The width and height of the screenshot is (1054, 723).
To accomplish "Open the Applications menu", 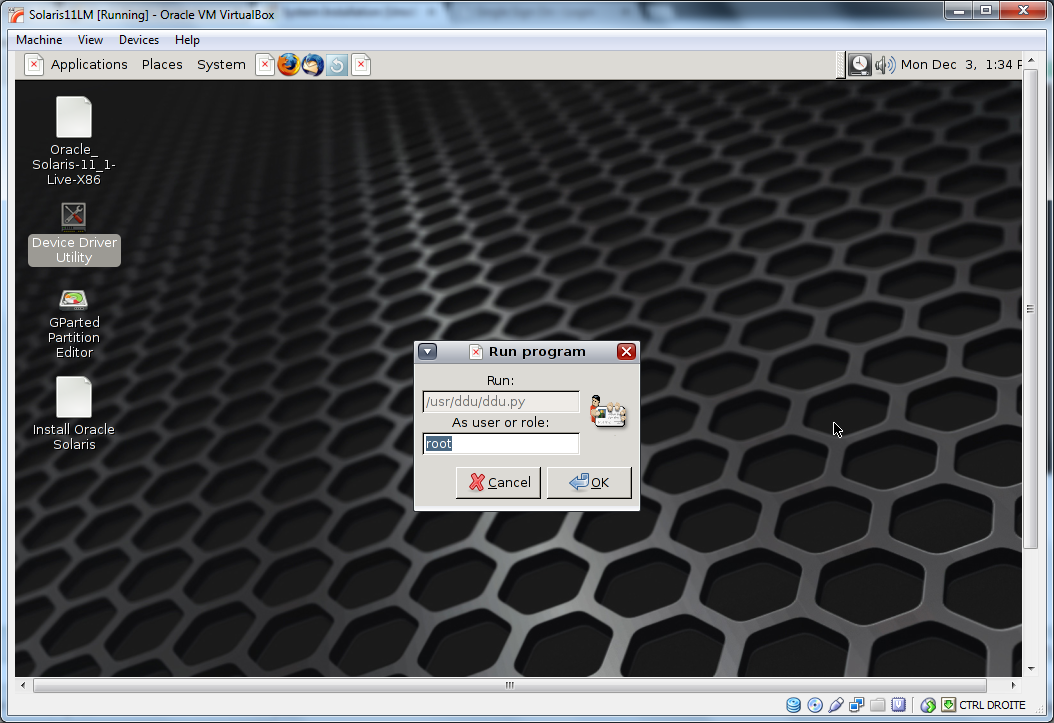I will tap(89, 65).
